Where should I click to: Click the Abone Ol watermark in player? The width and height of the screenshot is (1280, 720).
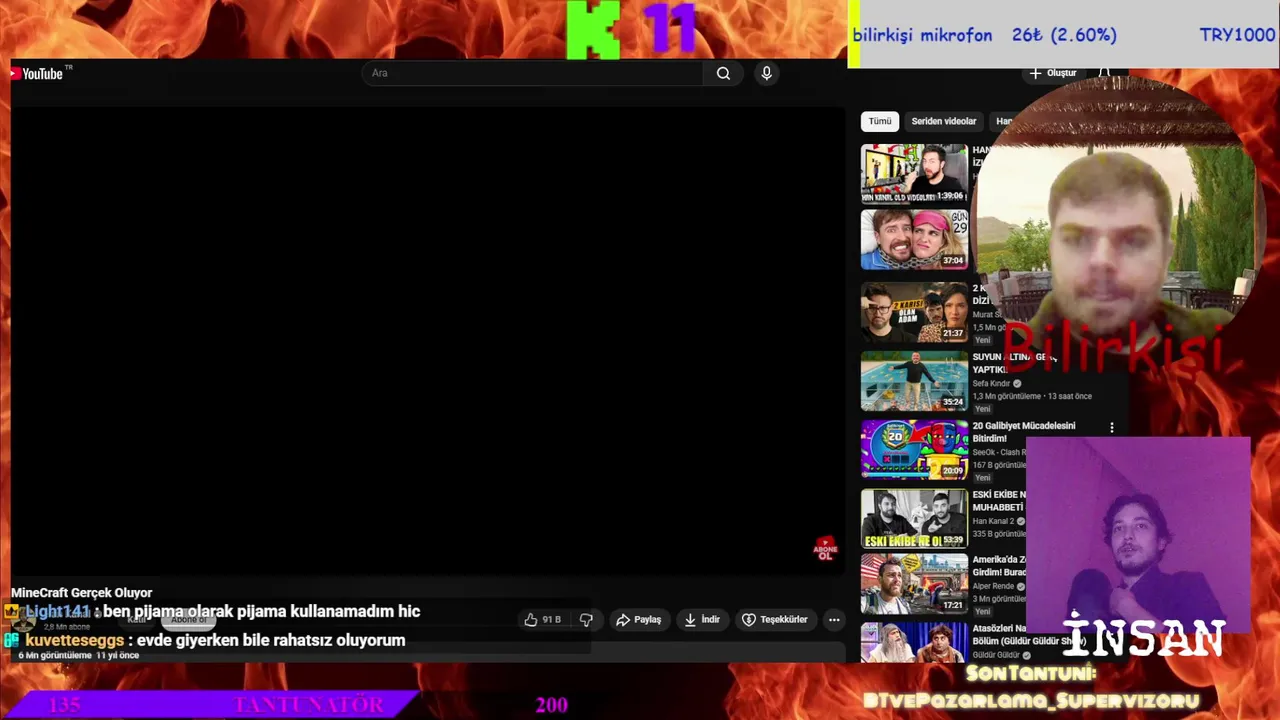[825, 549]
